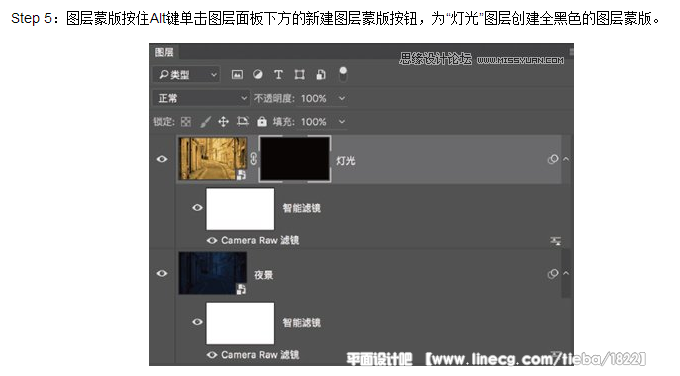The width and height of the screenshot is (680, 376).
Task: Select the 夜景 layer name
Action: pyautogui.click(x=264, y=275)
